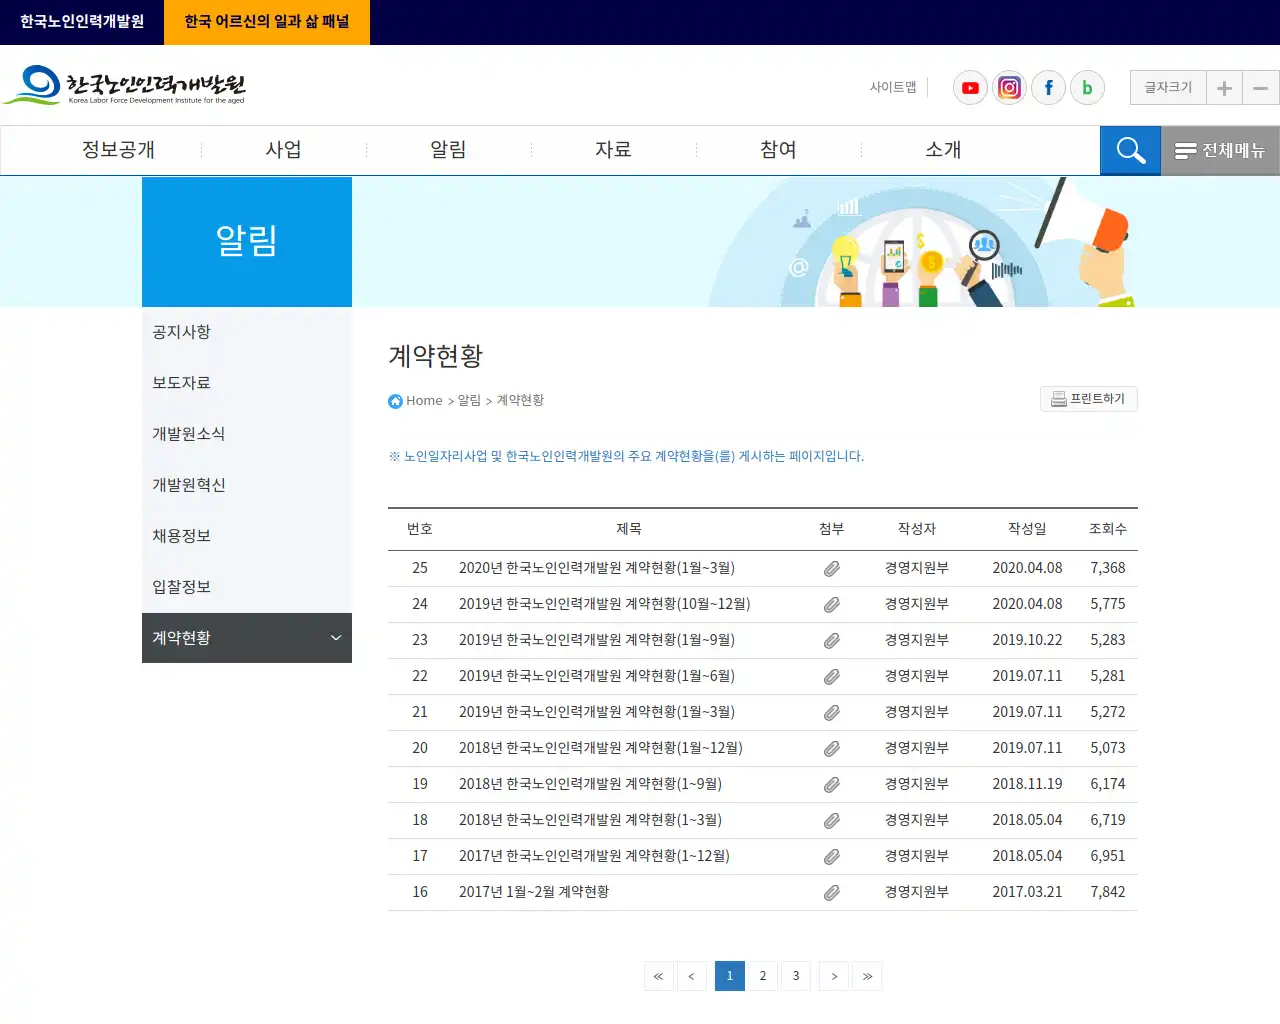The width and height of the screenshot is (1280, 1024).
Task: Open 2019년 계약현황(1월~3월) post
Action: click(597, 712)
